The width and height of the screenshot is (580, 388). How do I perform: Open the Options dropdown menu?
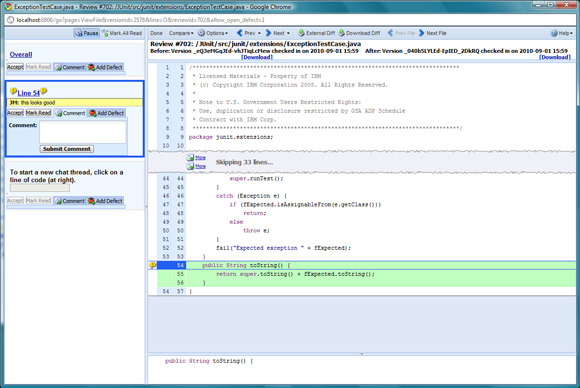(213, 33)
